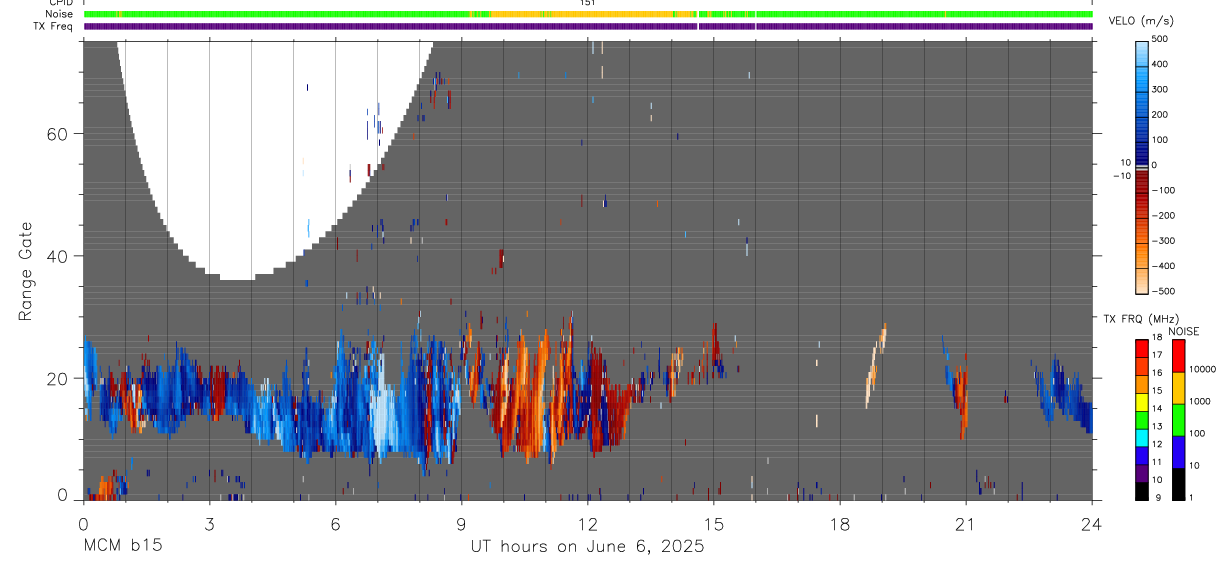1228x567 pixels.
Task: Click the "TX Freq" row label at top left
Action: coord(54,26)
